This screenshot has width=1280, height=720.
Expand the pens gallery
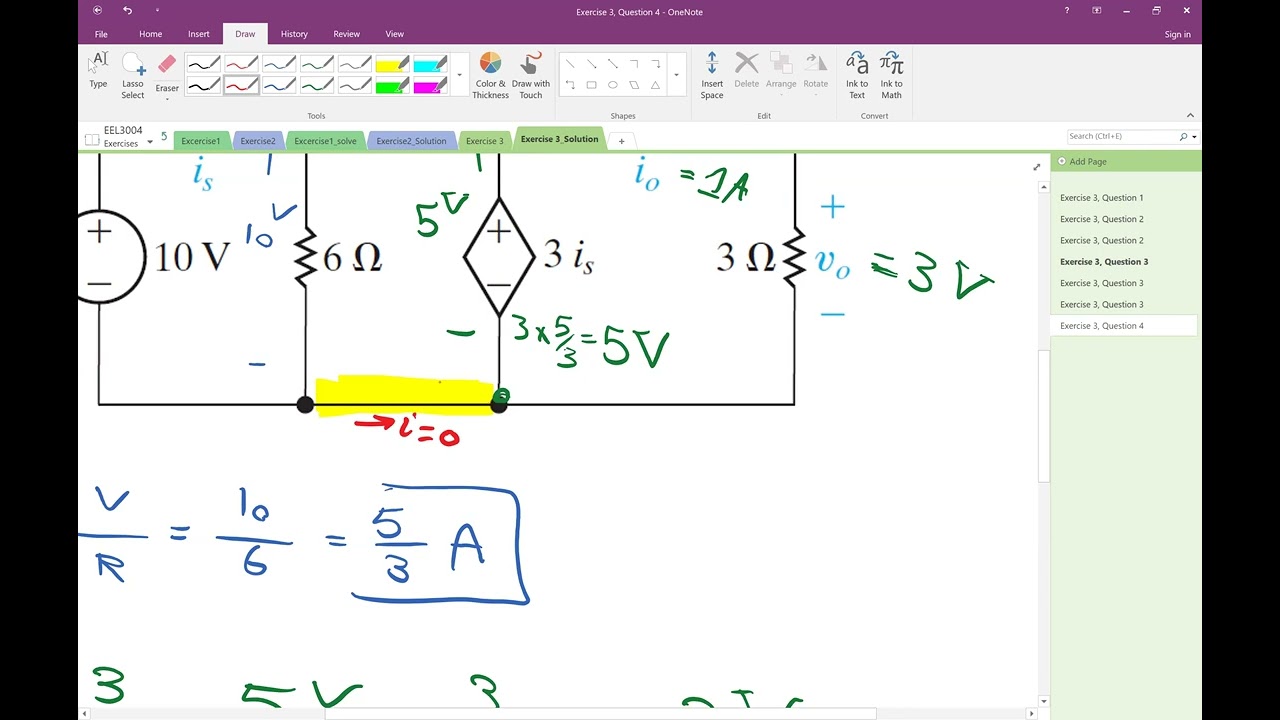[460, 75]
